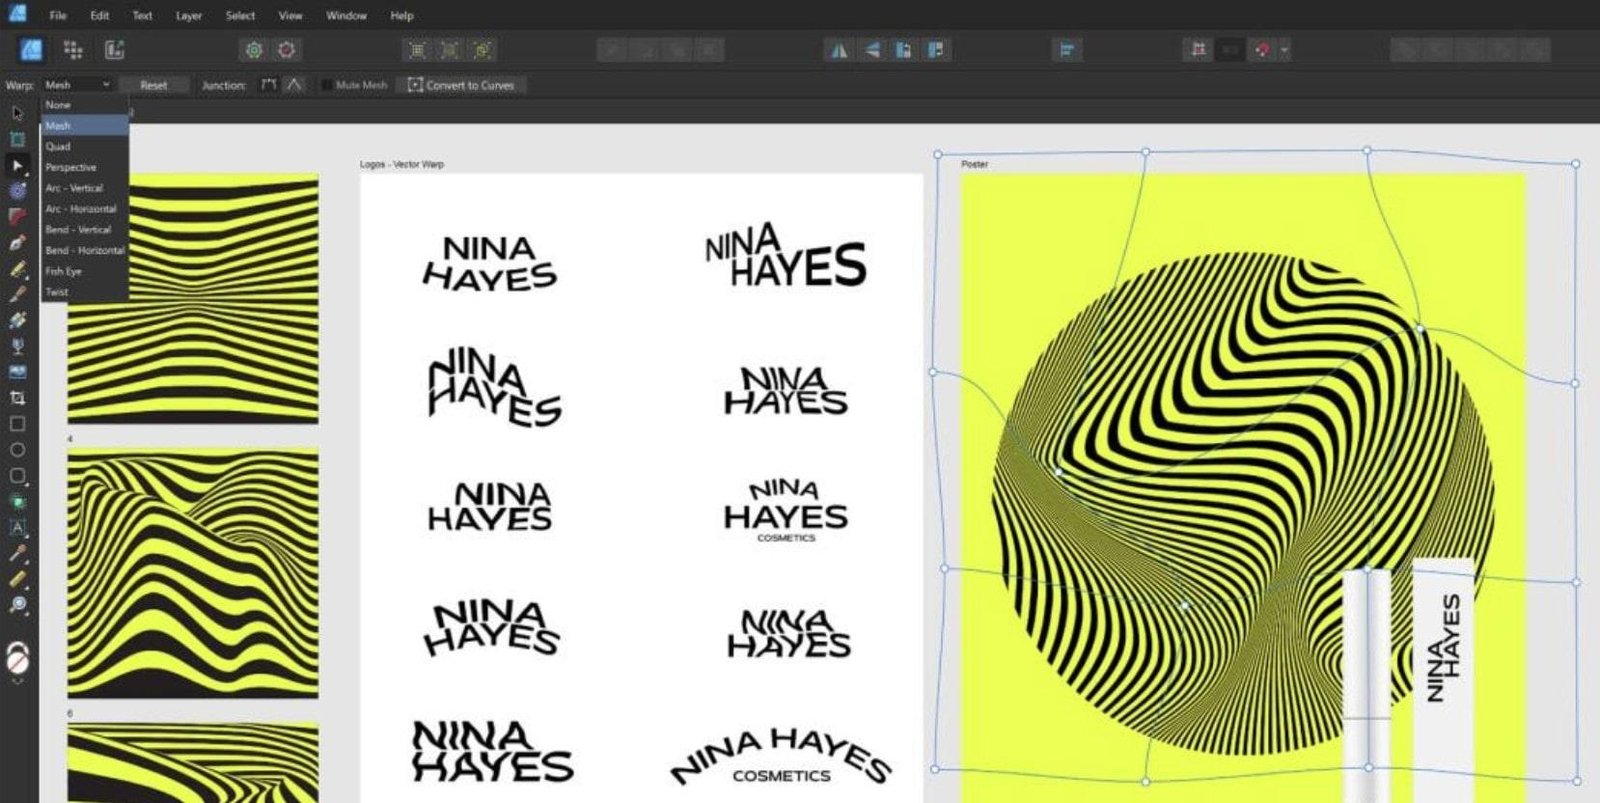Viewport: 1600px width, 803px height.
Task: Choose Arc - Vertical warp option
Action: tap(85, 188)
